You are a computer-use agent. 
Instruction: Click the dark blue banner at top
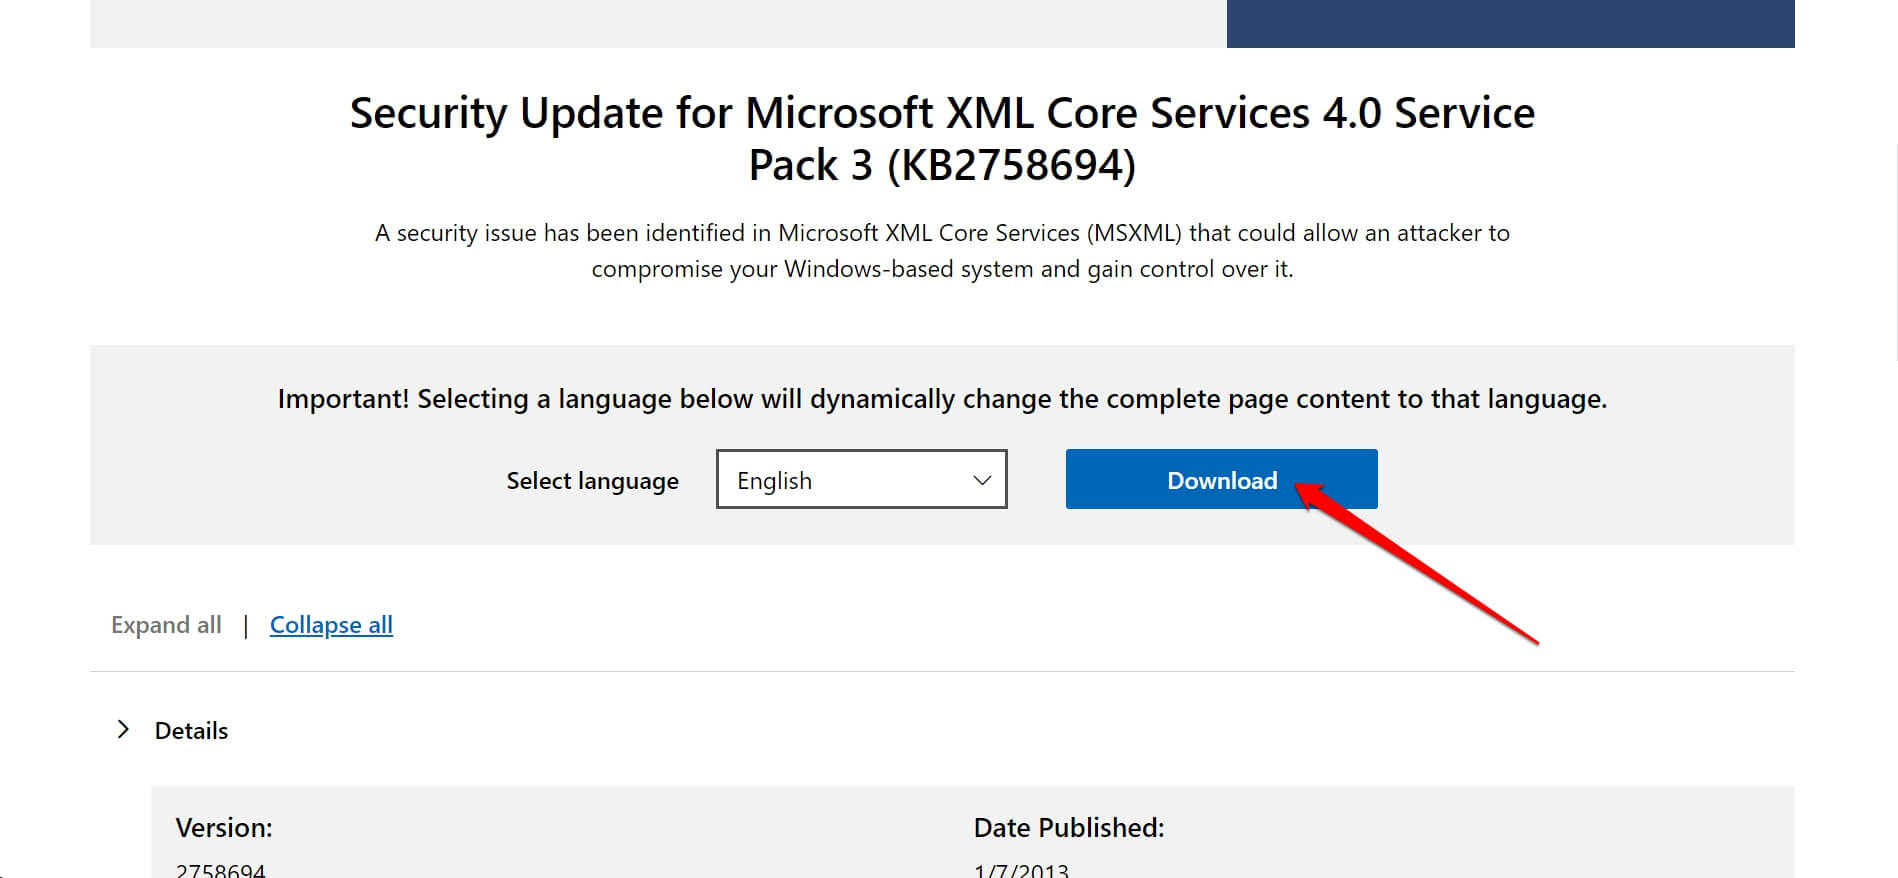click(1510, 22)
